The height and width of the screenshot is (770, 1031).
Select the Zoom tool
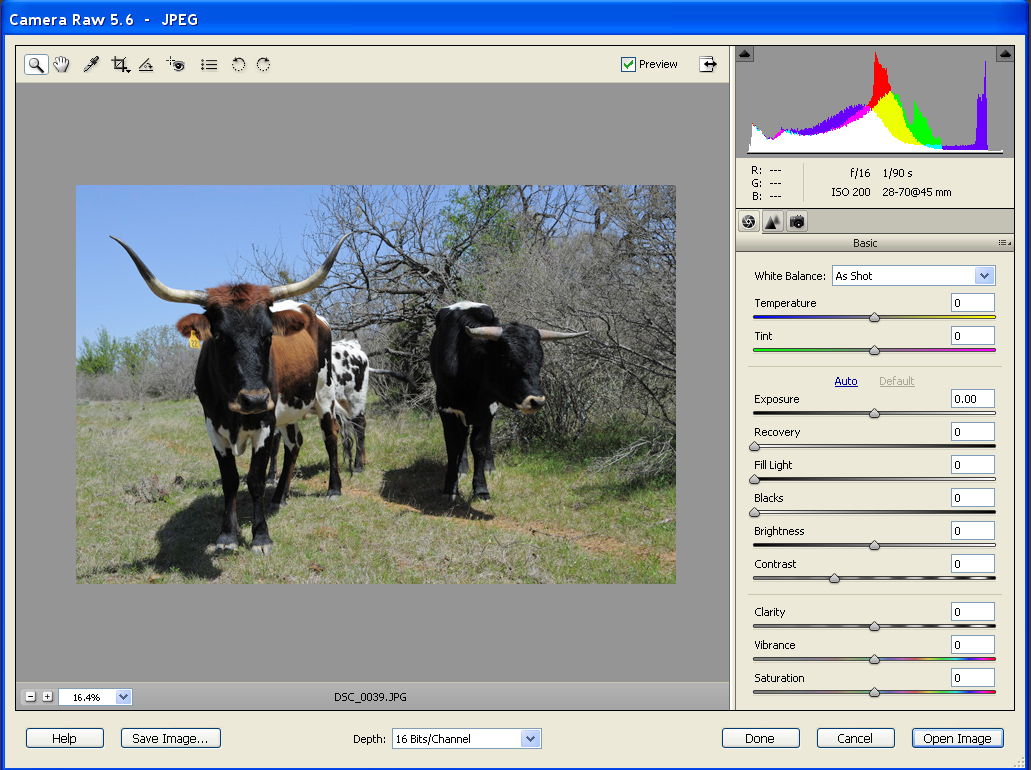[36, 64]
